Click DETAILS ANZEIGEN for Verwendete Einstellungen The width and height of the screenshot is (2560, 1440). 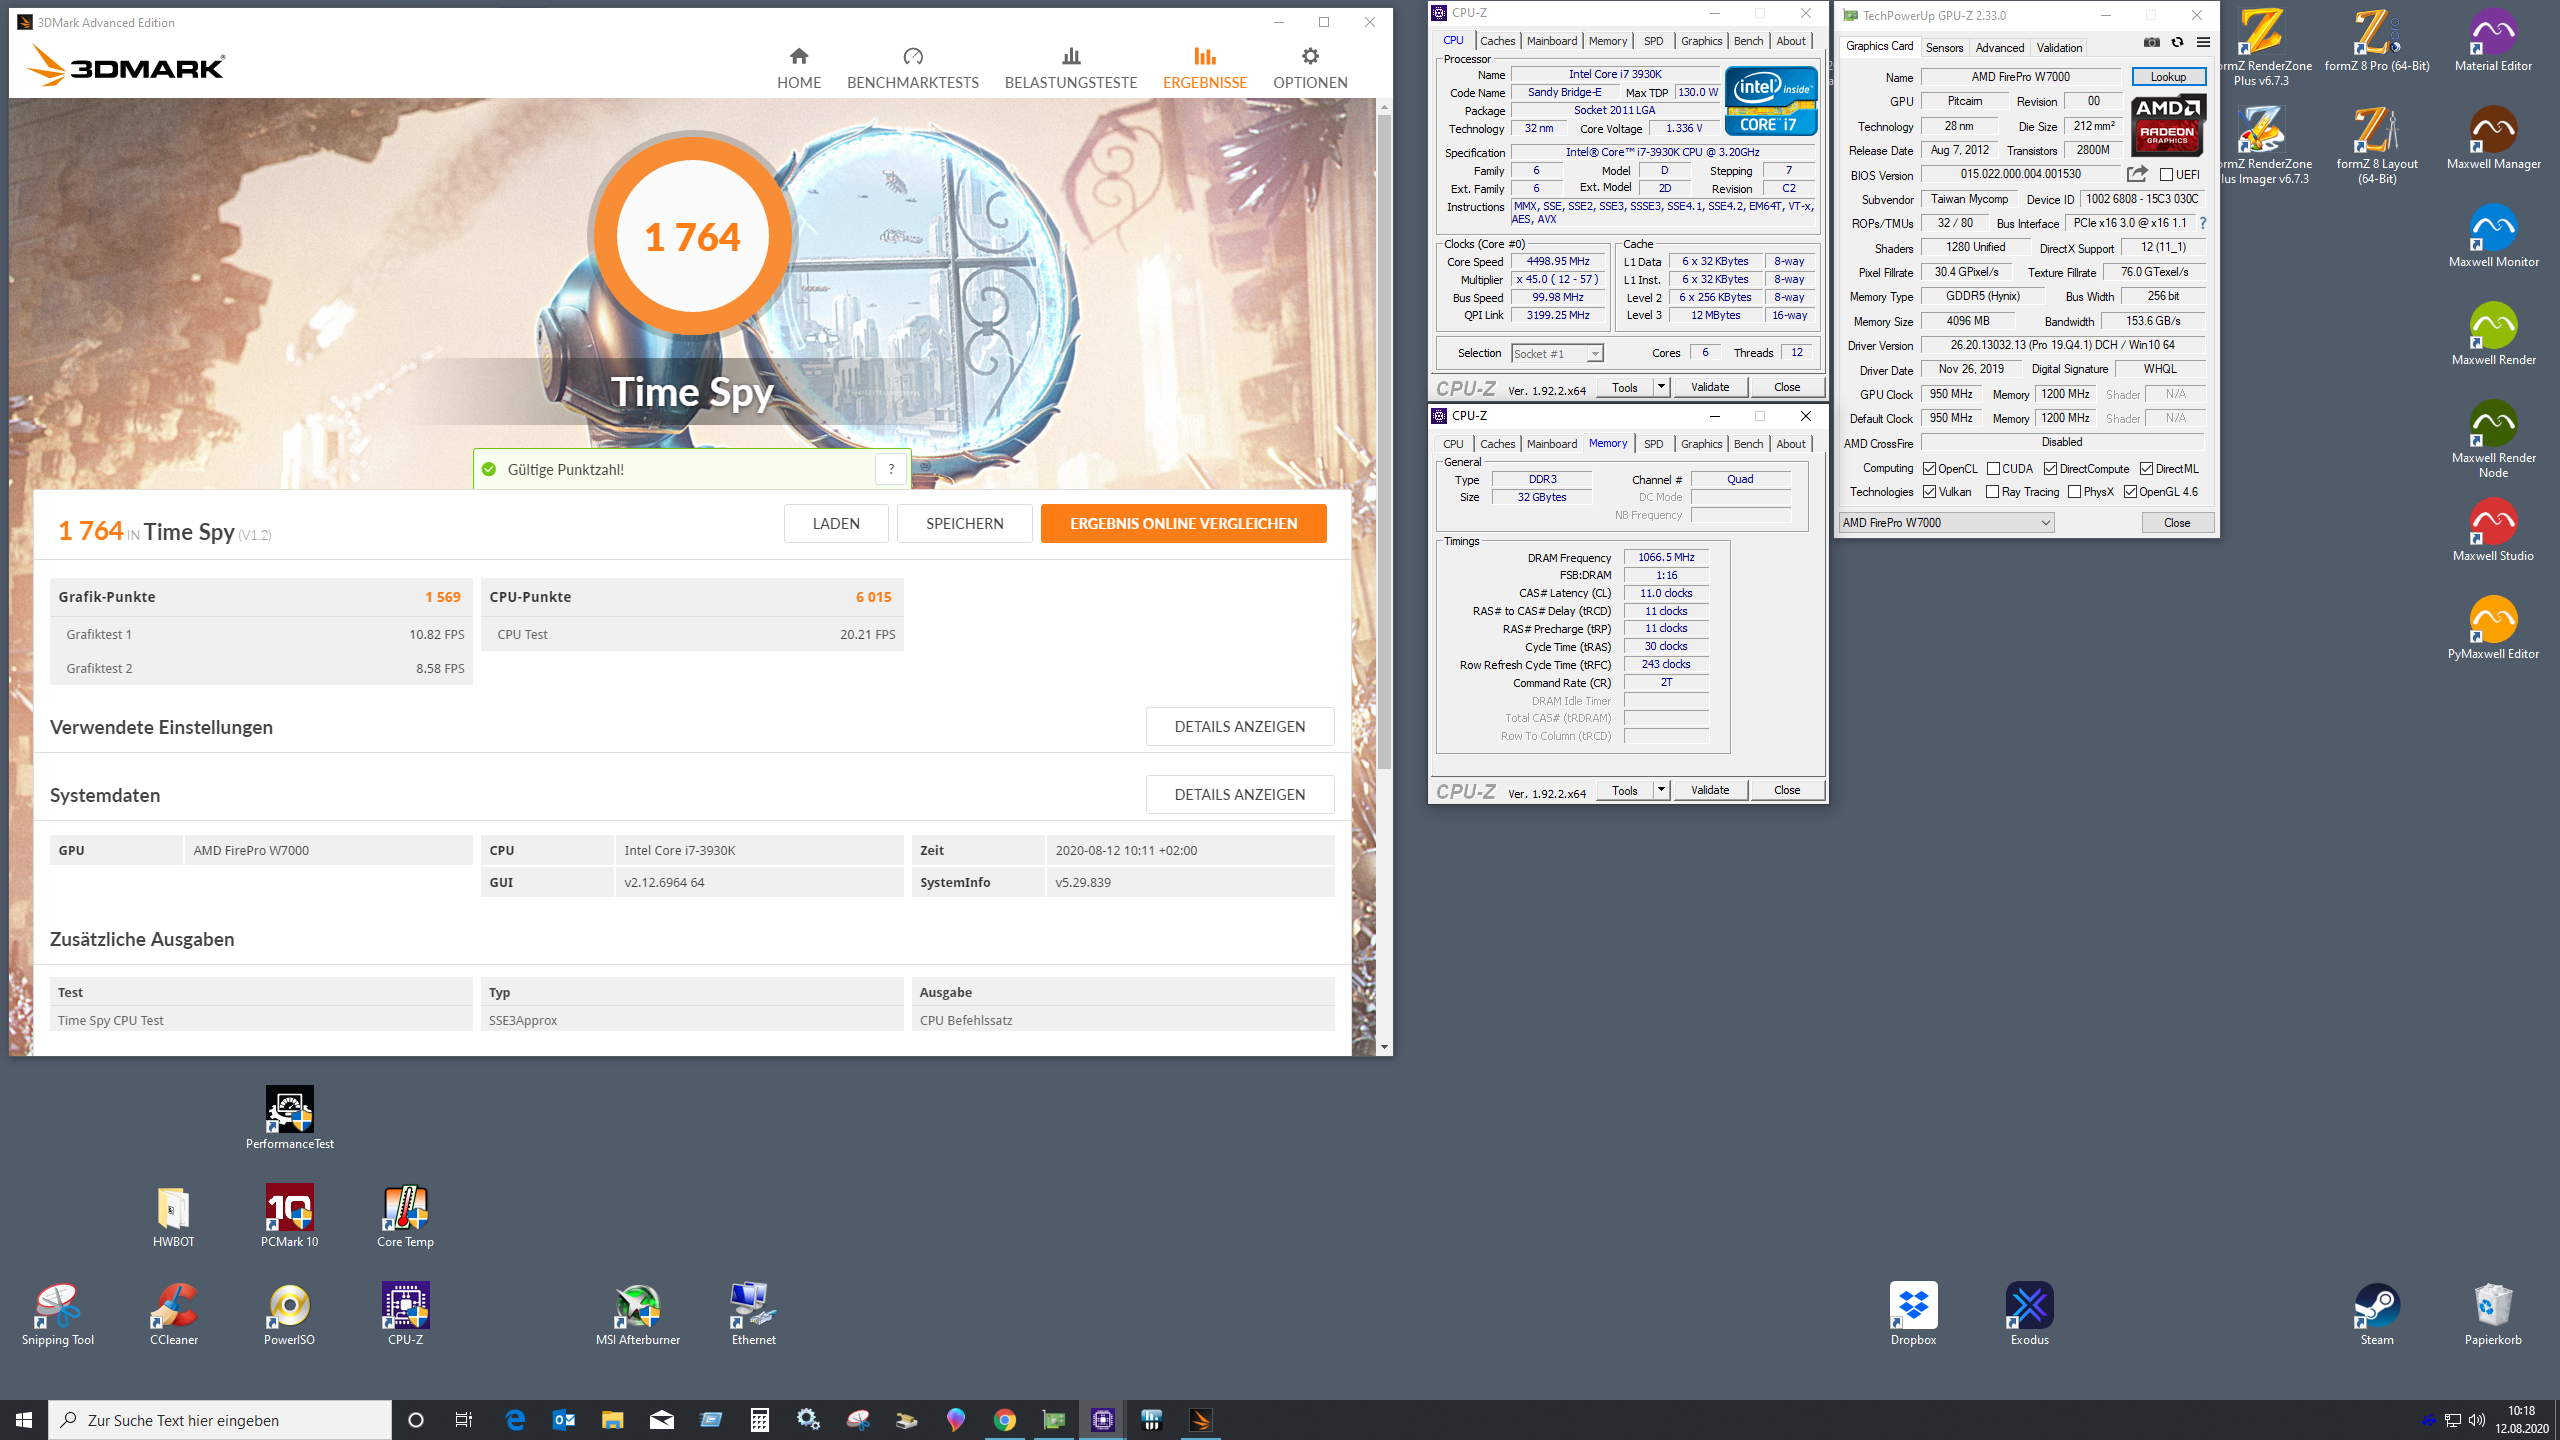click(1240, 727)
